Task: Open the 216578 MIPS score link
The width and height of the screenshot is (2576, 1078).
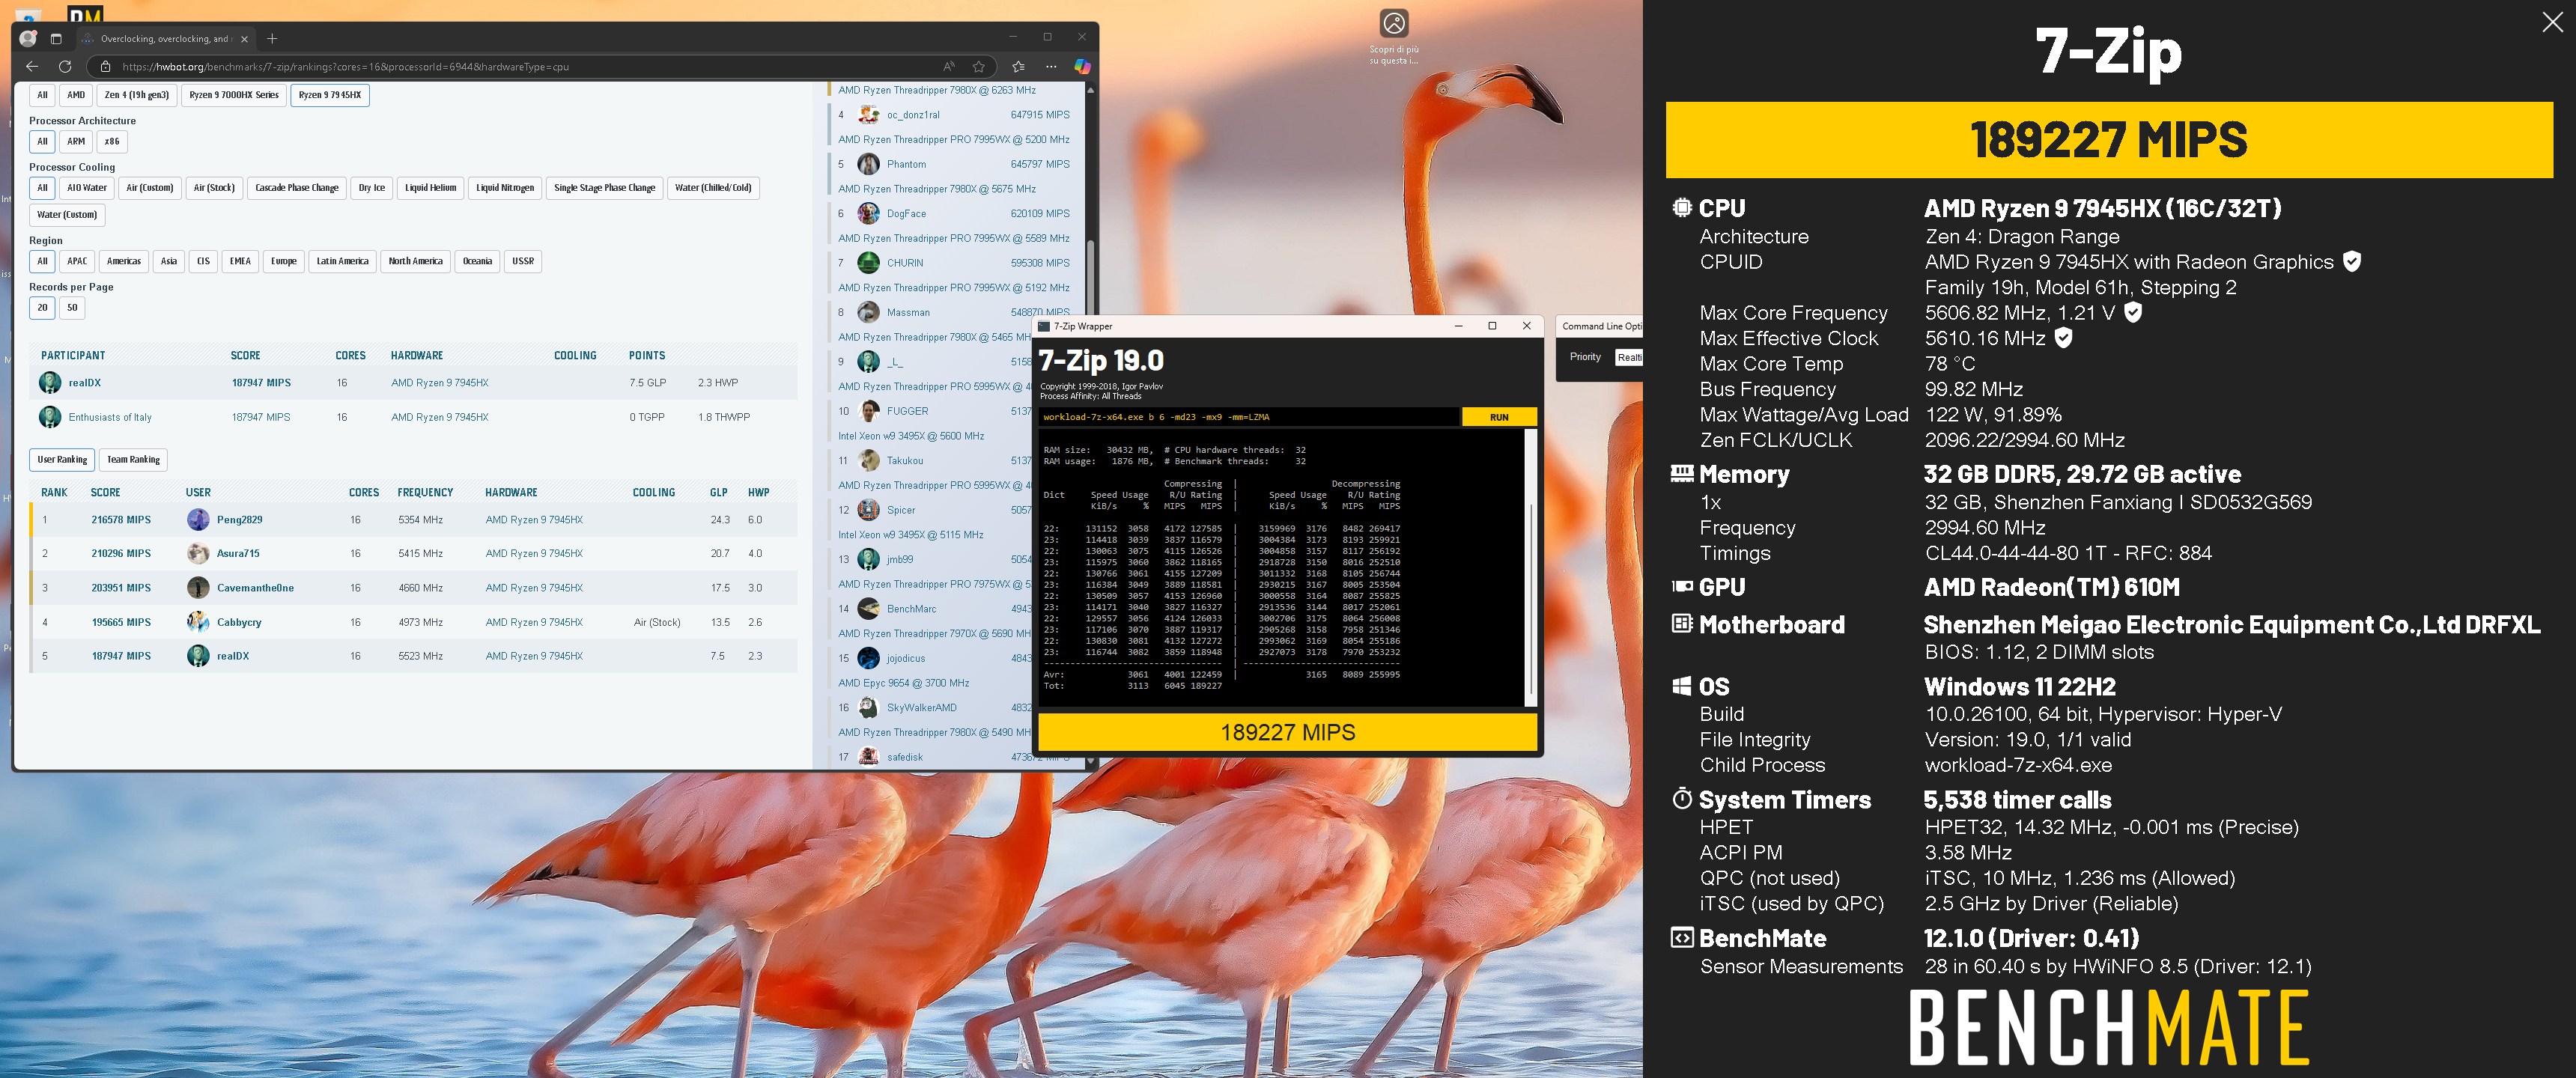Action: click(121, 520)
